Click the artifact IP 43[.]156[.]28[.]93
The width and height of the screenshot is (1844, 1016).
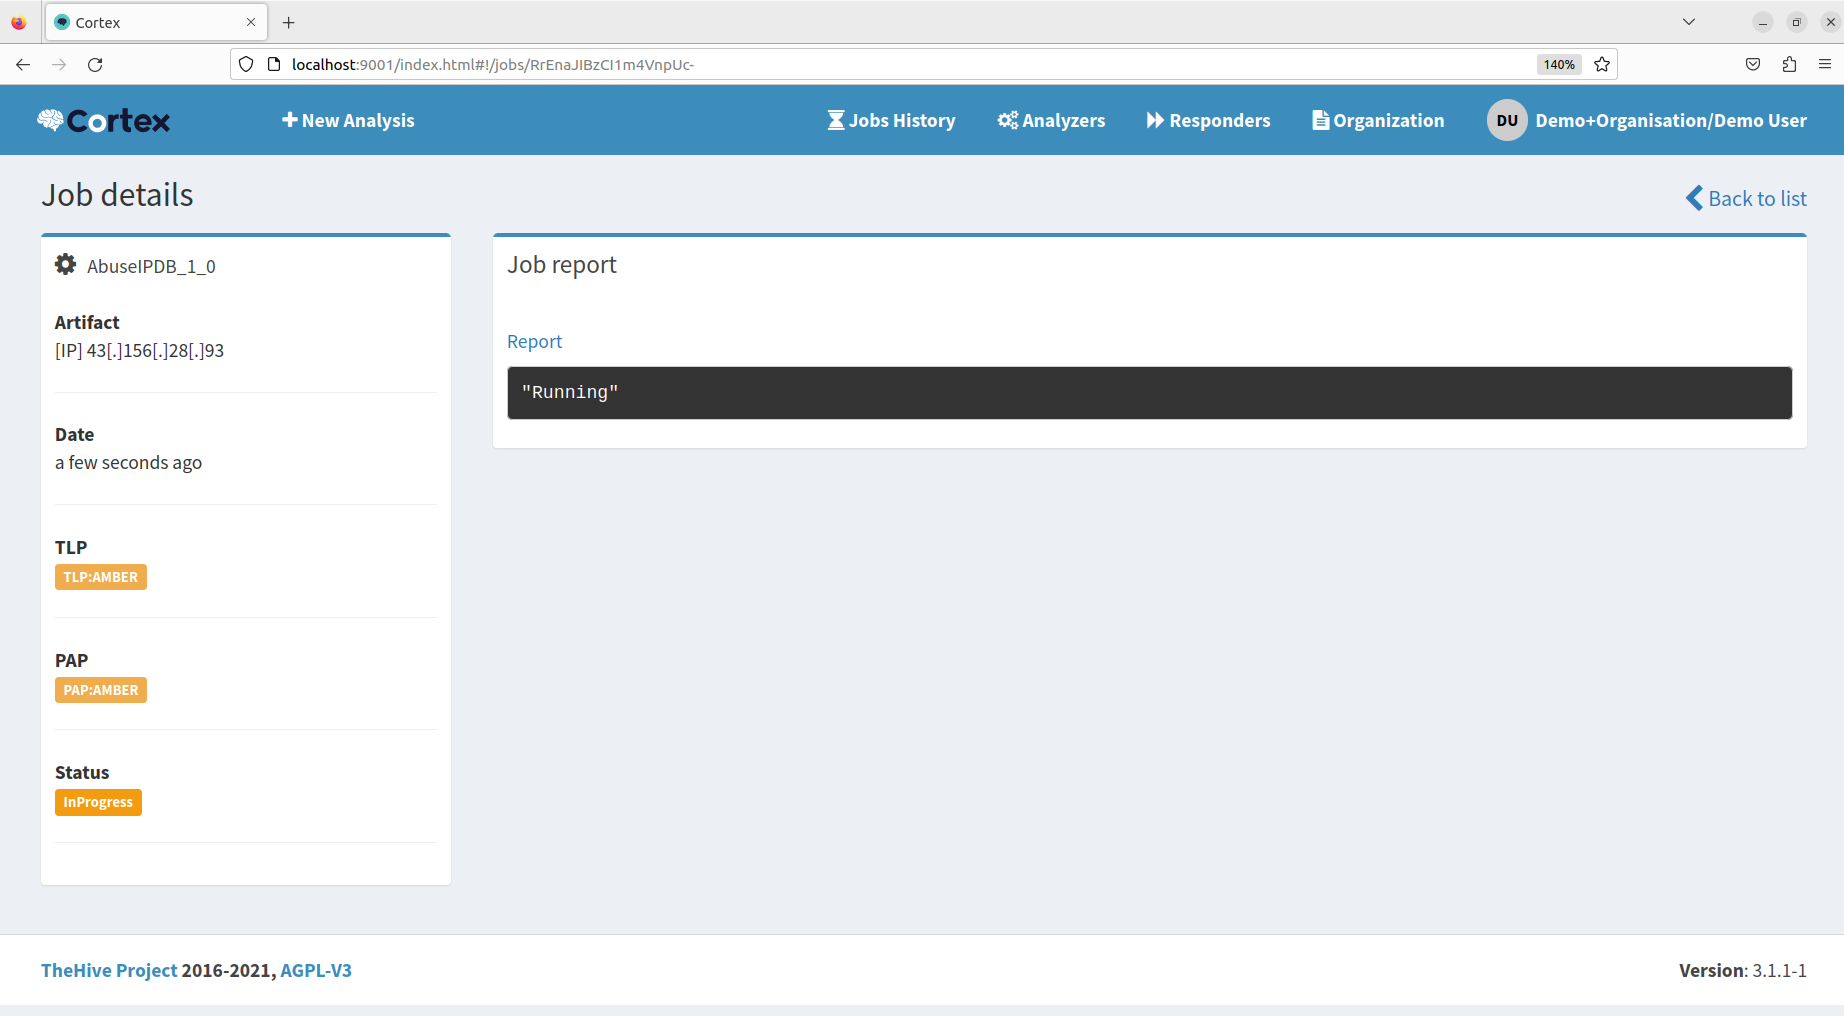click(x=155, y=350)
